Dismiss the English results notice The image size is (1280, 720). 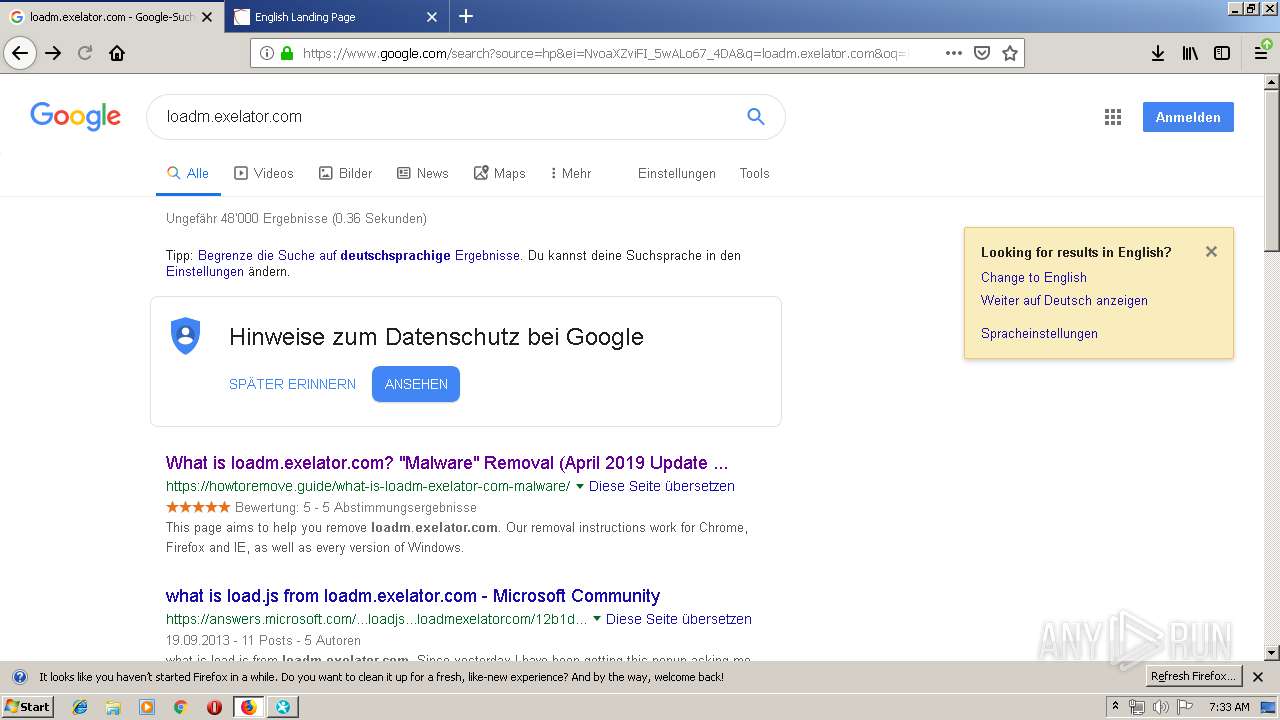tap(1211, 252)
